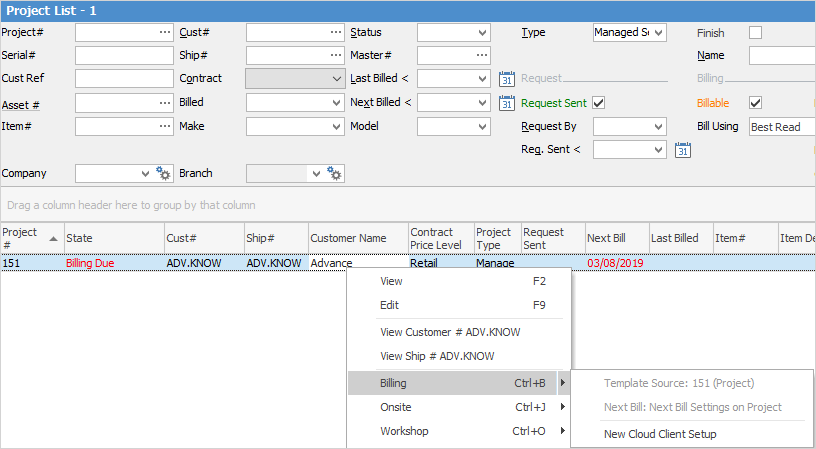816x449 pixels.
Task: Click the Company field gear icon
Action: point(164,174)
